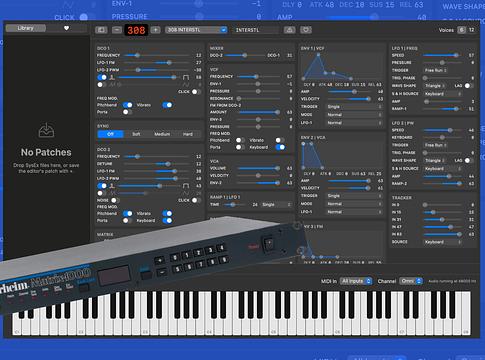This screenshot has width=485, height=360.
Task: Set Voices to 6
Action: [461, 30]
